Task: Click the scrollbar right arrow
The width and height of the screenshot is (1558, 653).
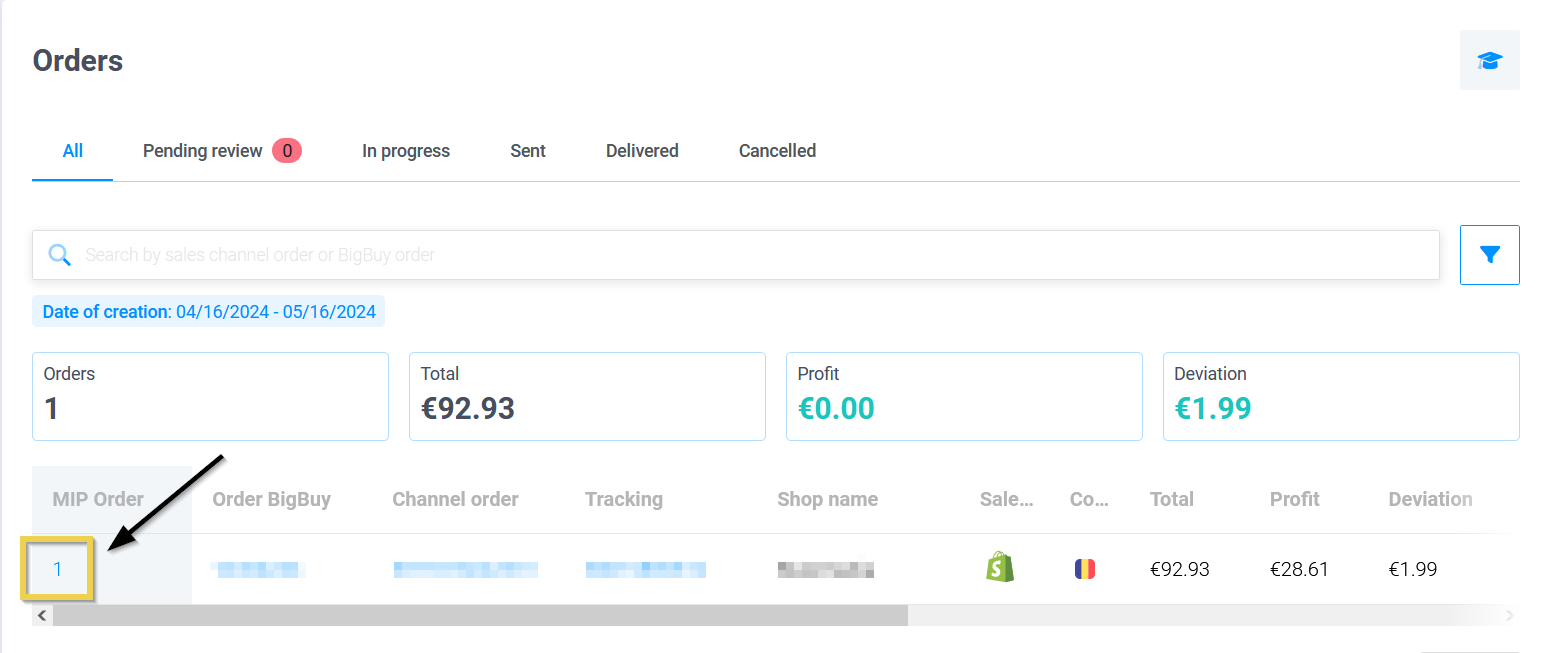Action: point(1509,616)
